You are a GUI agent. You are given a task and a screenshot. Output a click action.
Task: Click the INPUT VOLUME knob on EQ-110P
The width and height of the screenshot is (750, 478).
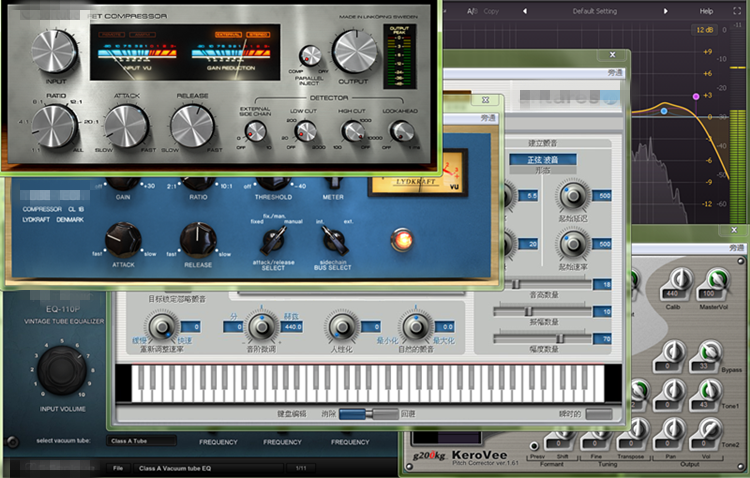click(x=62, y=370)
